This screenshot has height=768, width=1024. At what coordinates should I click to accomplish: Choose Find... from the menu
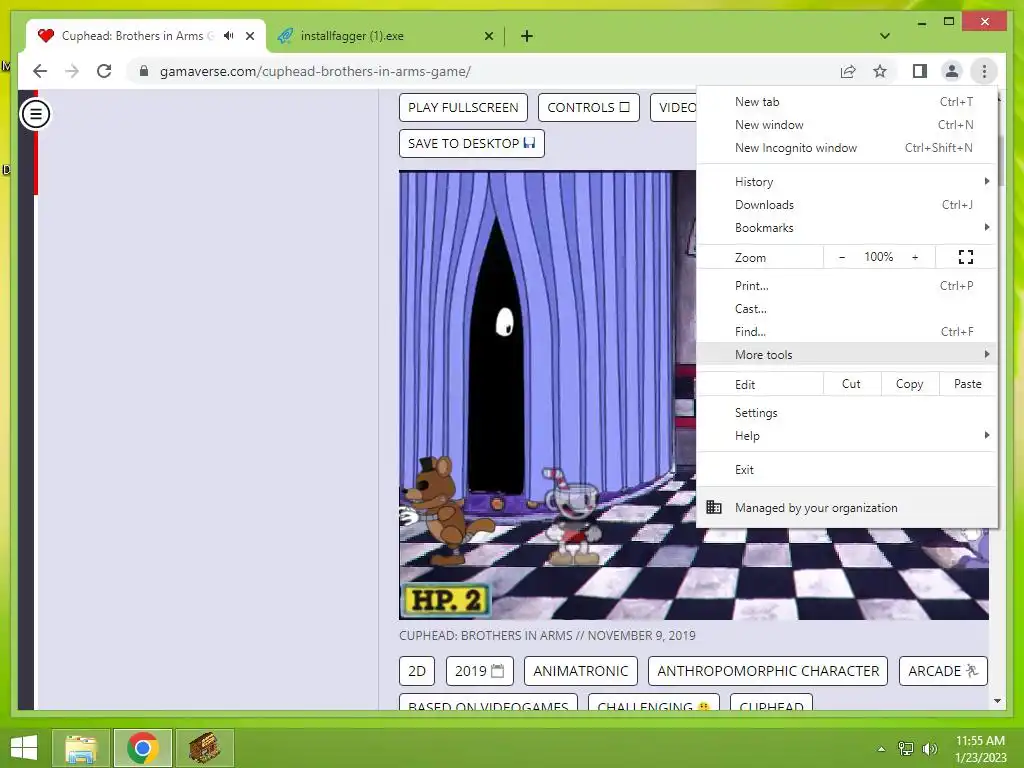[x=847, y=331]
